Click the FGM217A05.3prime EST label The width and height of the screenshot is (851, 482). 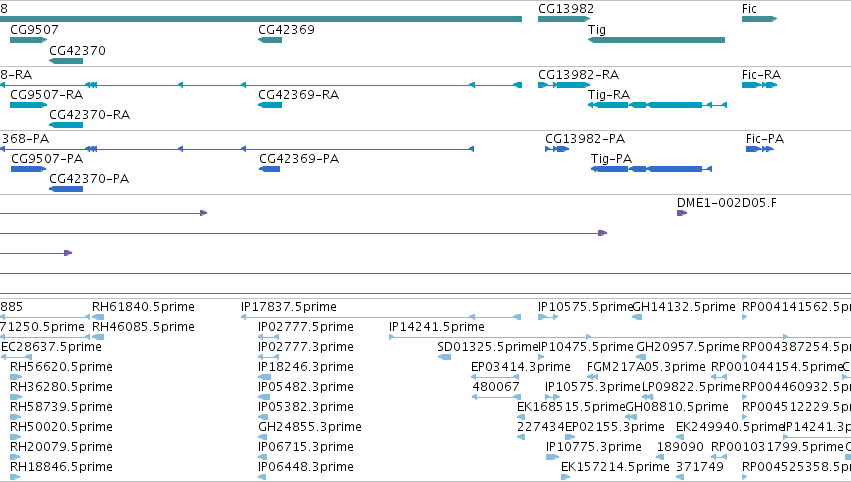click(x=646, y=366)
